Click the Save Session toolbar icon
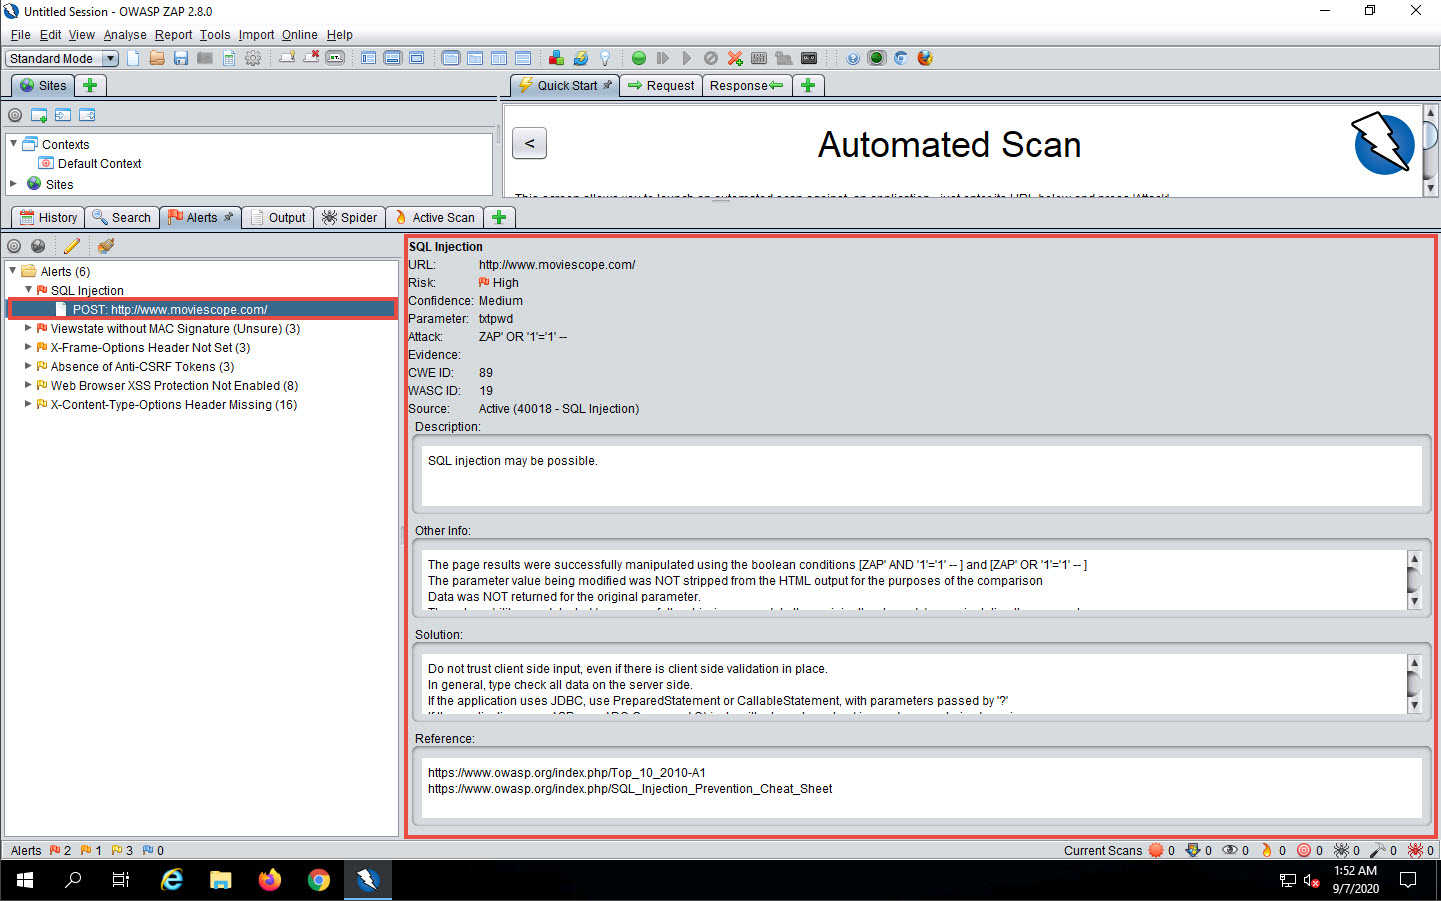Viewport: 1441px width, 901px height. click(x=181, y=58)
